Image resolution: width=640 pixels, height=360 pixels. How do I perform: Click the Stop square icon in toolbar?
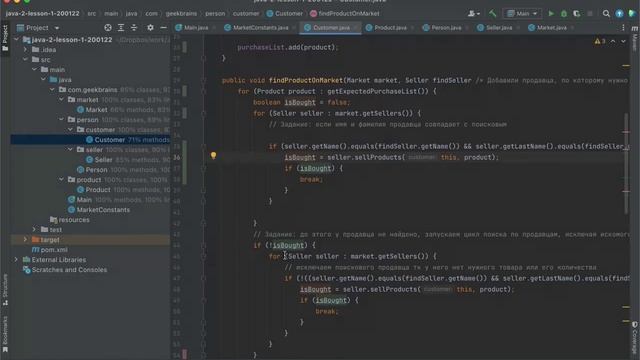590,13
